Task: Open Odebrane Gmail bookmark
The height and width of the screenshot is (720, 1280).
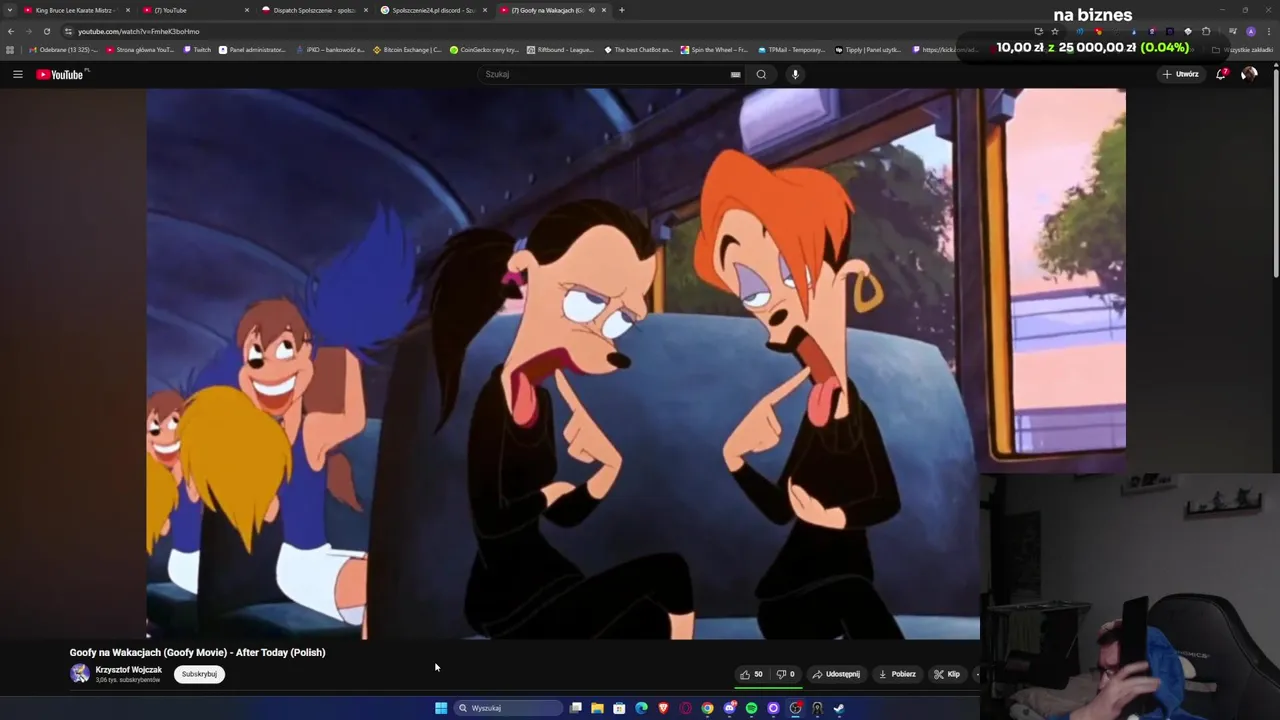Action: [64, 49]
